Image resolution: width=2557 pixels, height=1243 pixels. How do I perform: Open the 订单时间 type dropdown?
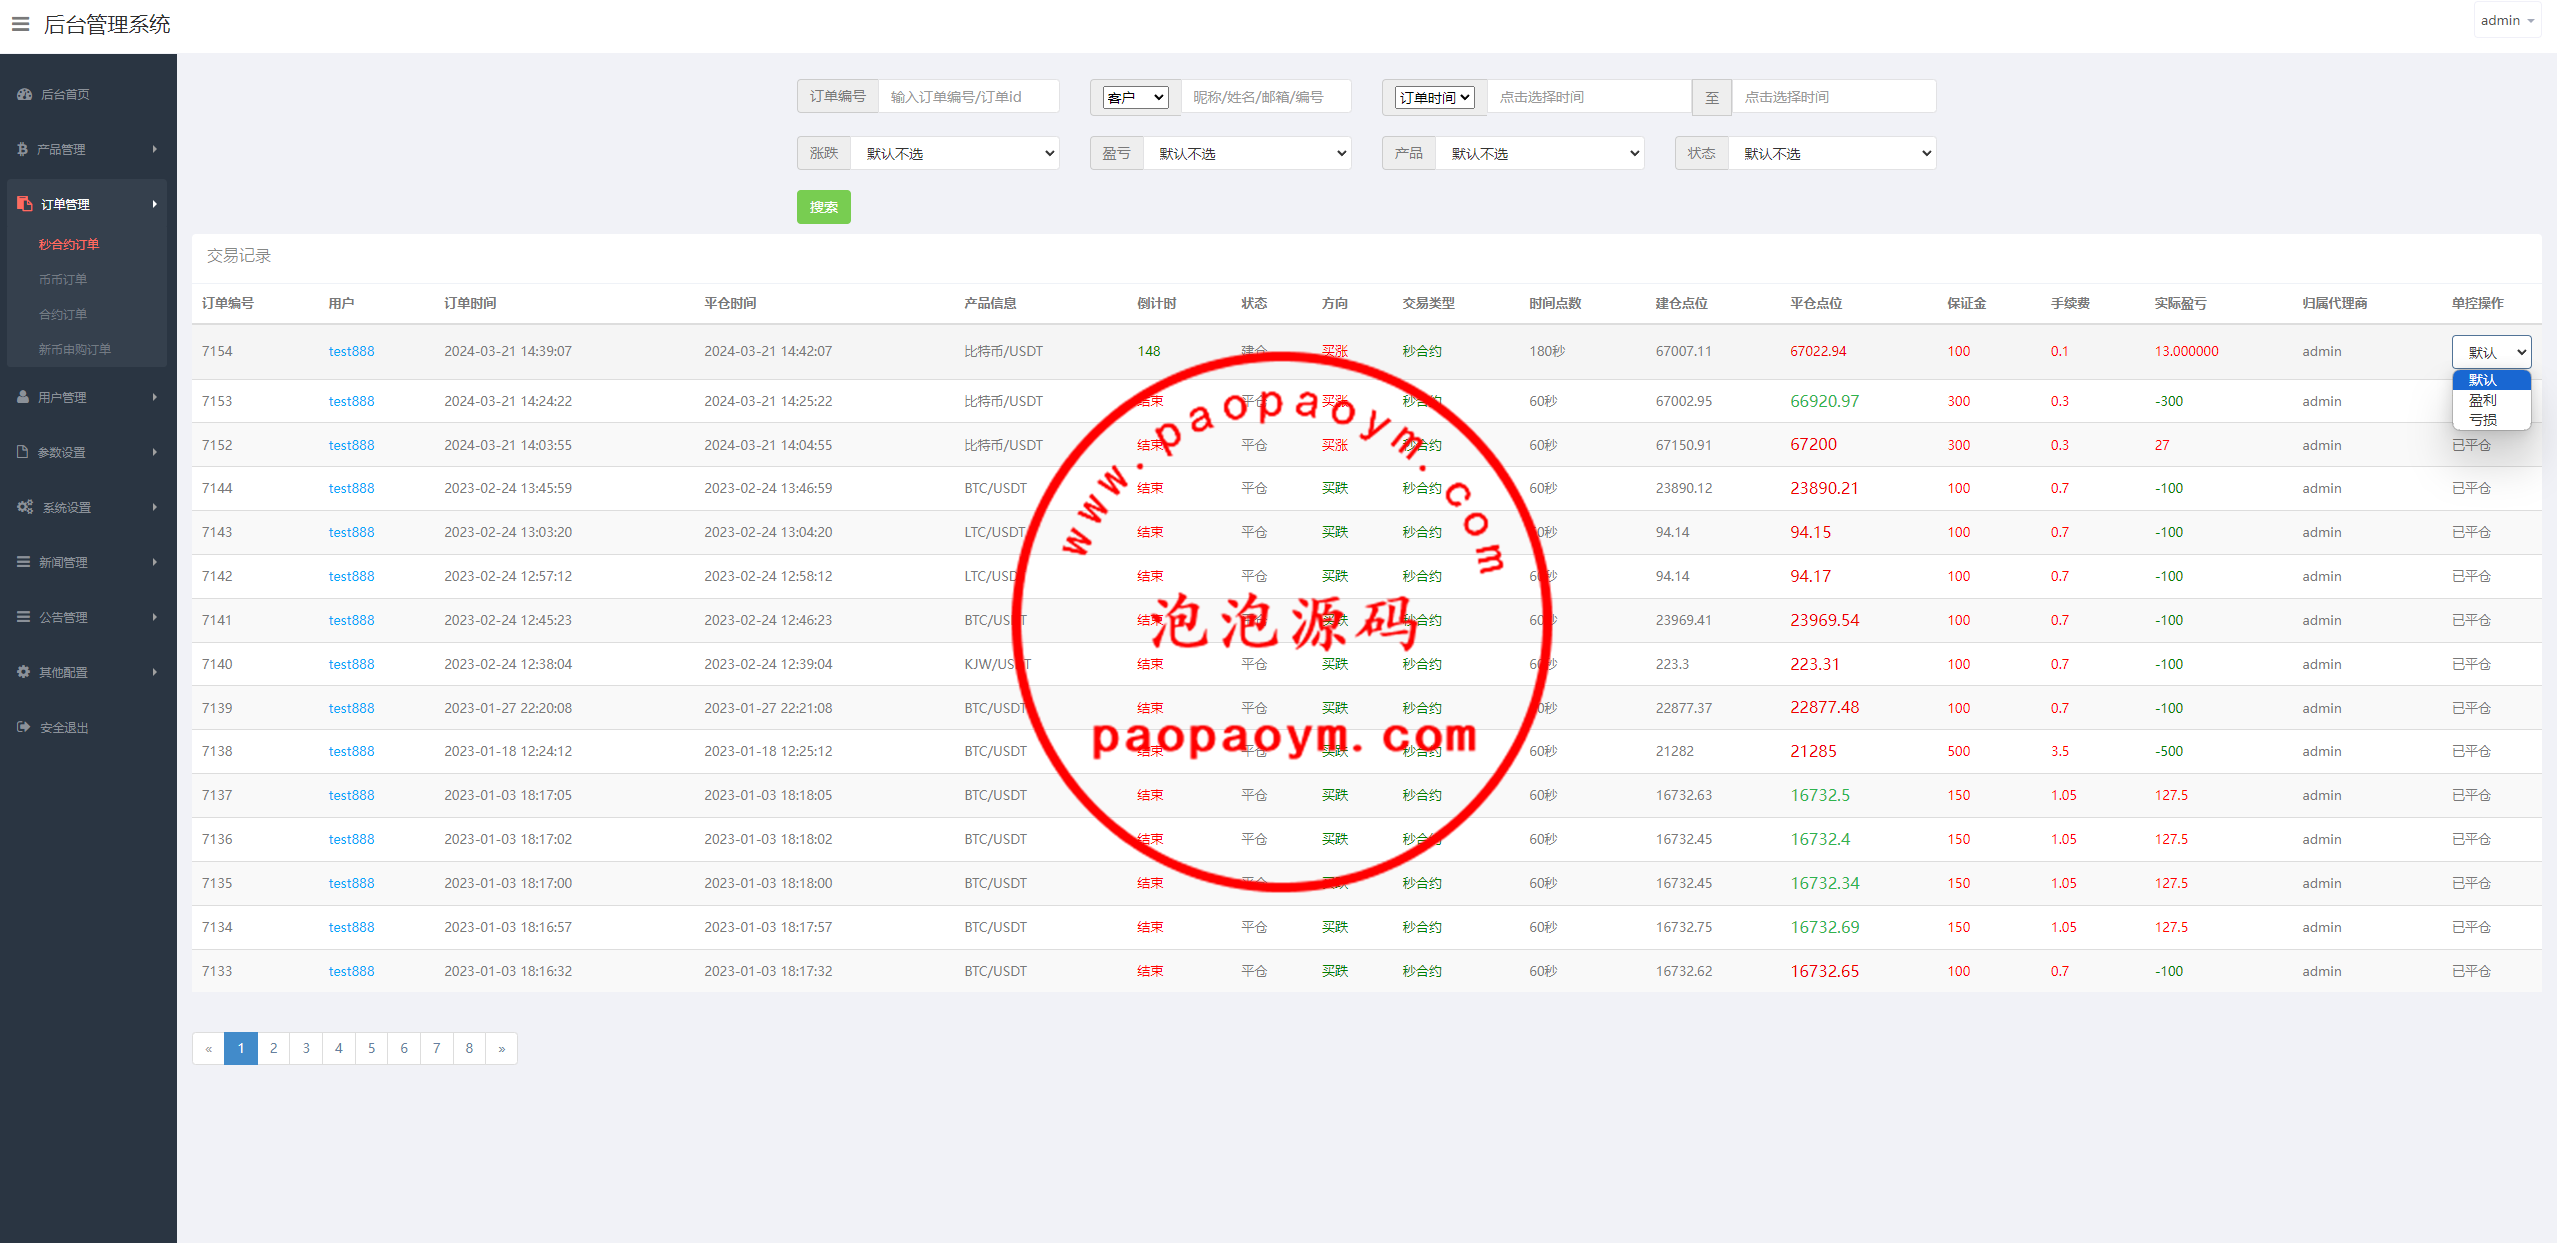(x=1435, y=97)
